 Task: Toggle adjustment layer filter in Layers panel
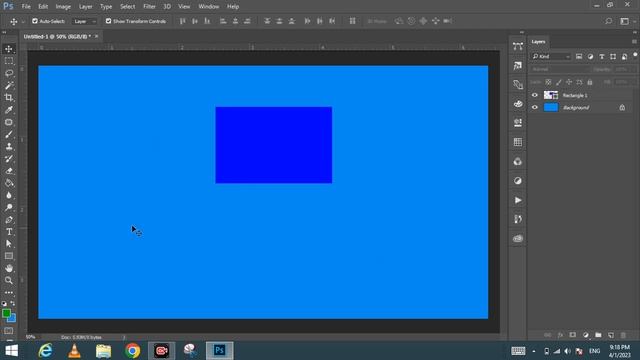pos(590,57)
